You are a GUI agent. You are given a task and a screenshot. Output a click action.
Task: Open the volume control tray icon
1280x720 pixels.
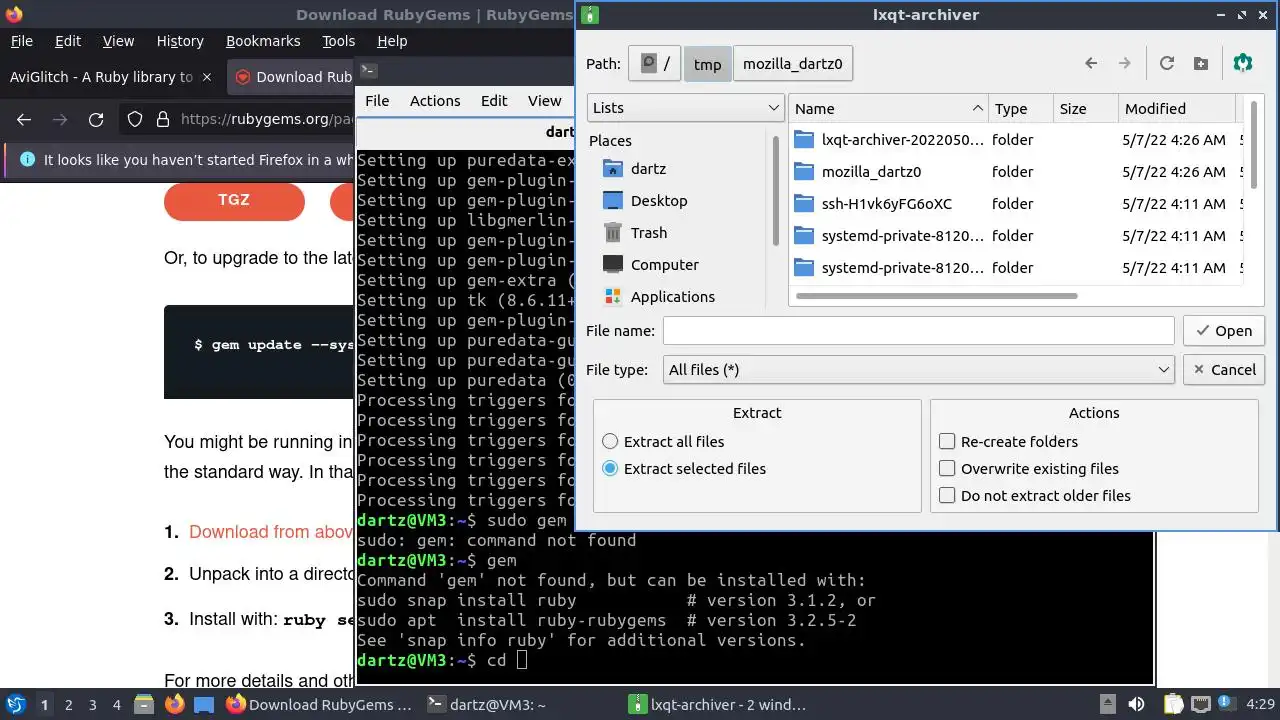pos(1136,705)
